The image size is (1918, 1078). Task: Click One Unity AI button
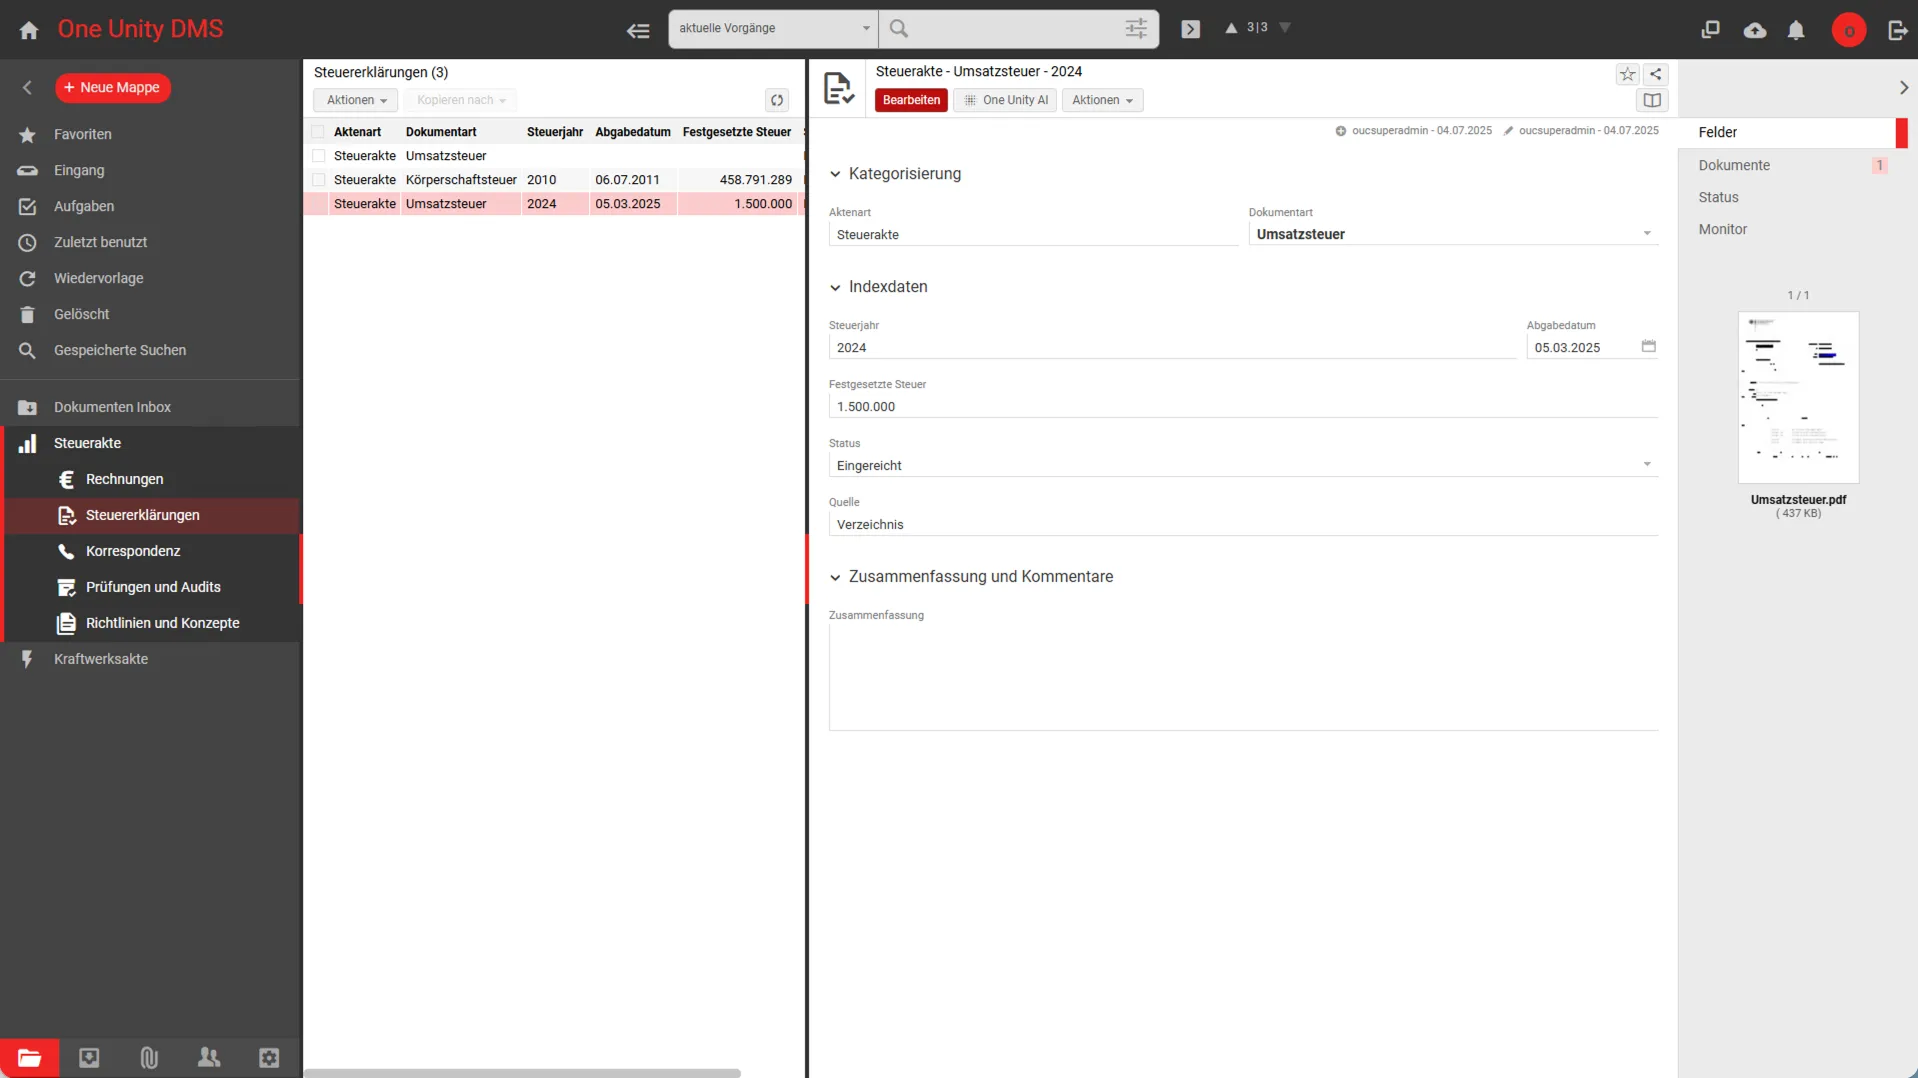1005,100
